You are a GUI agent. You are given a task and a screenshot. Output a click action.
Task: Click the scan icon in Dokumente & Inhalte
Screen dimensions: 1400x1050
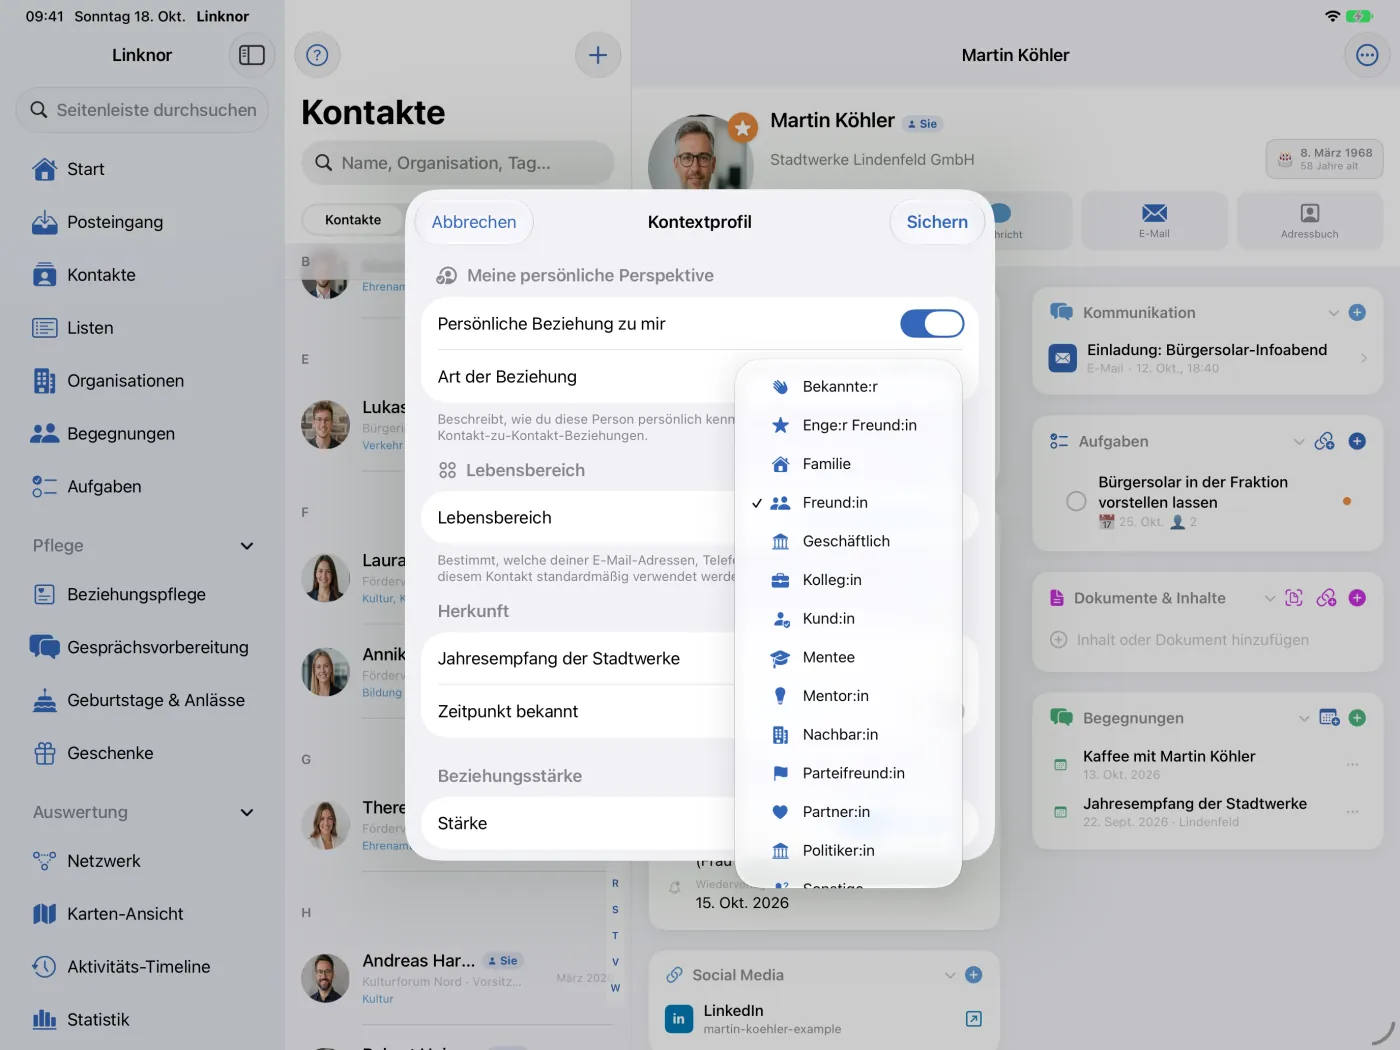1294,598
